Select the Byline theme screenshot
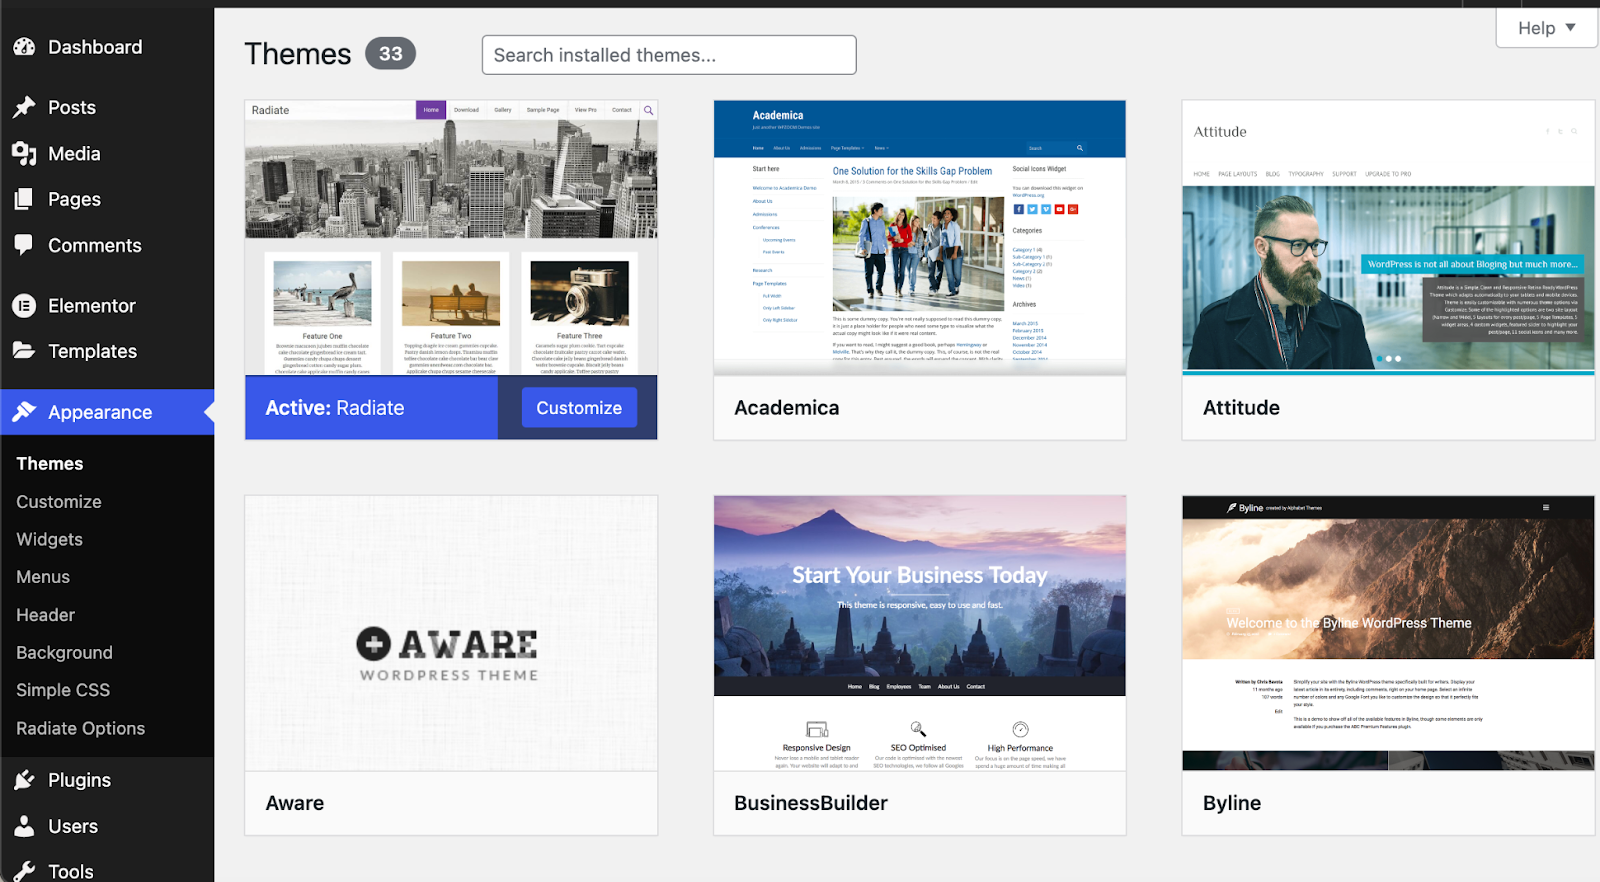This screenshot has height=882, width=1600. [1388, 633]
